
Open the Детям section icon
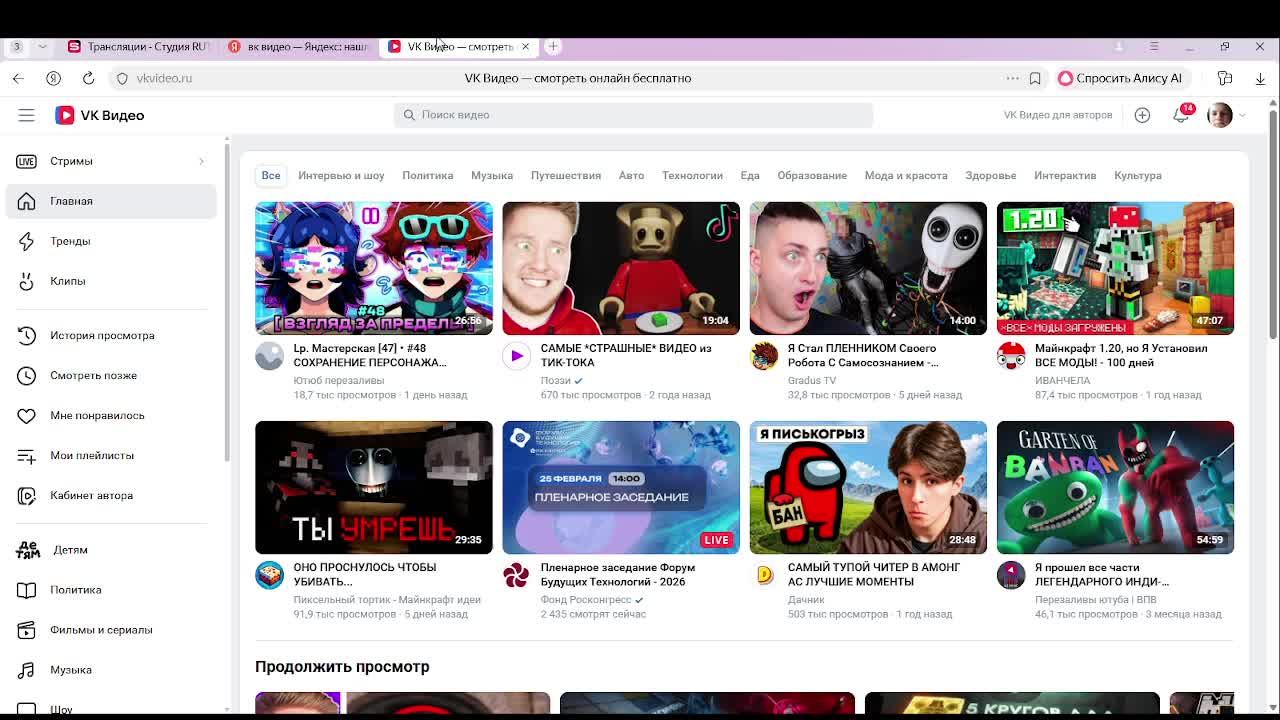[27, 550]
